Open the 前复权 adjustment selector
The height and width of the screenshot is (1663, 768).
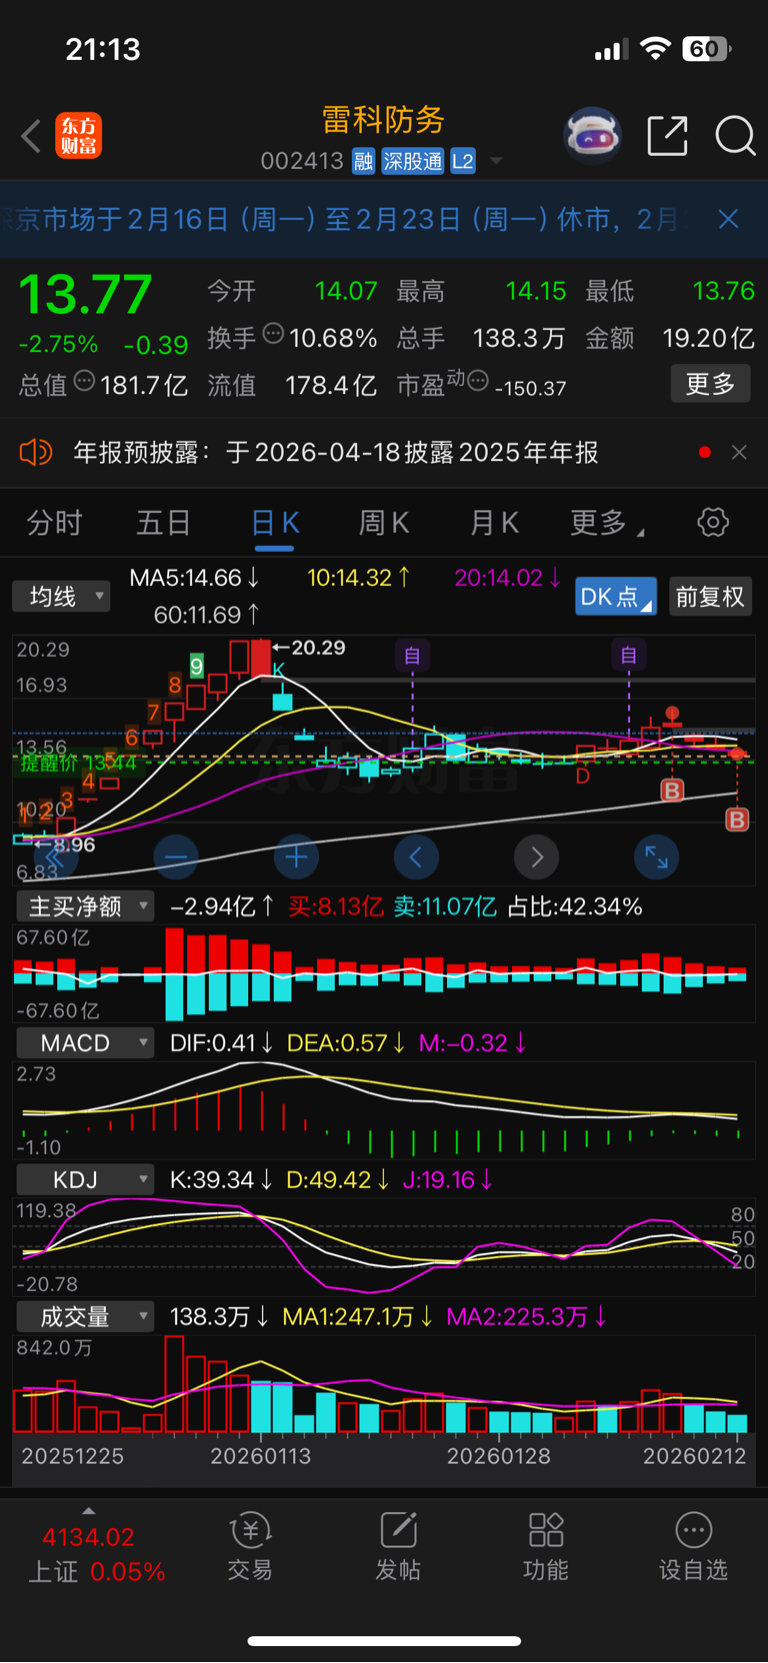tap(710, 597)
